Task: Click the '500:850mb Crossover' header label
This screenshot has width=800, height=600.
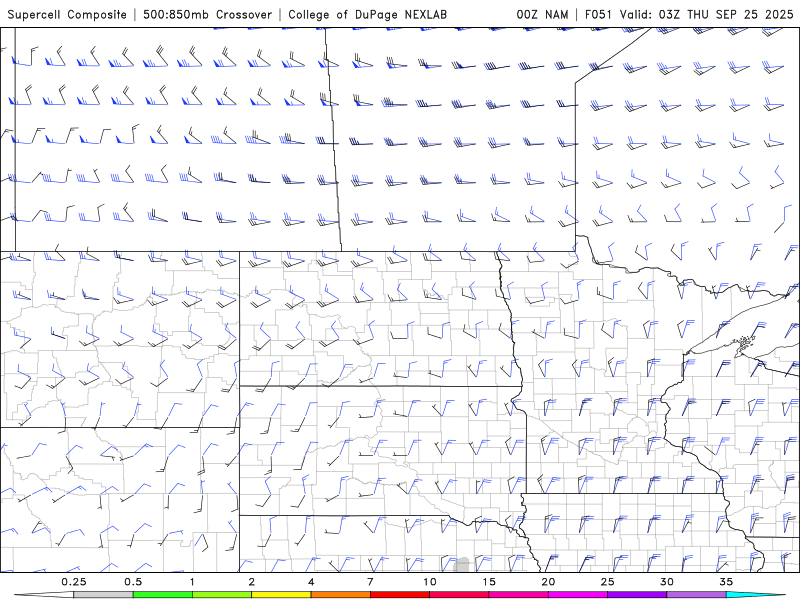Action: tap(208, 14)
